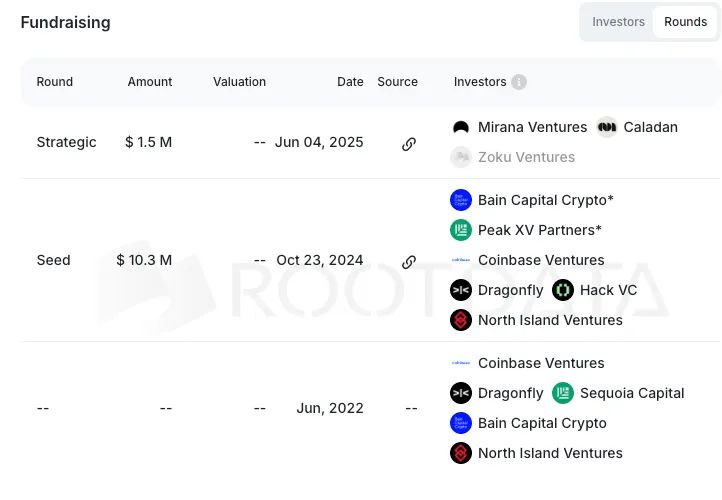Open North Island Ventures link in Jun, 2022 row

(550, 453)
